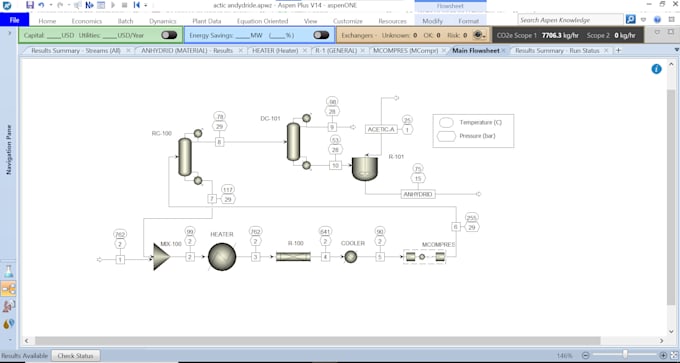Image resolution: width=680 pixels, height=363 pixels.
Task: Save the simulation file
Action: click(x=29, y=5)
